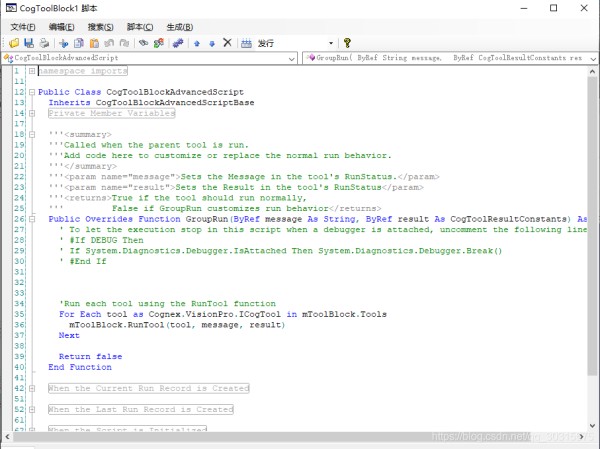Click the vertical scrollbar up arrow

click(x=592, y=71)
